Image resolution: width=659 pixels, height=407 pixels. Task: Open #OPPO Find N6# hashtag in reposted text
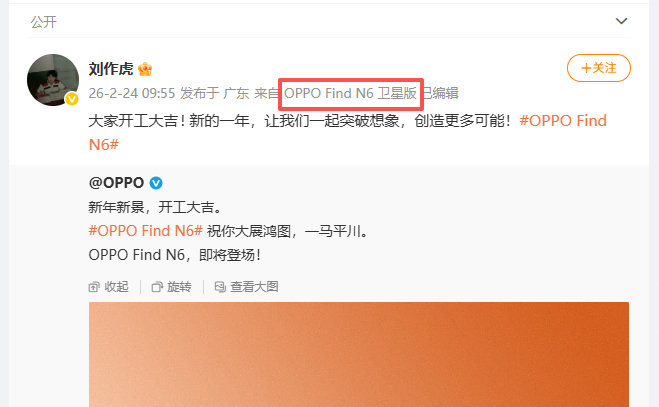145,231
